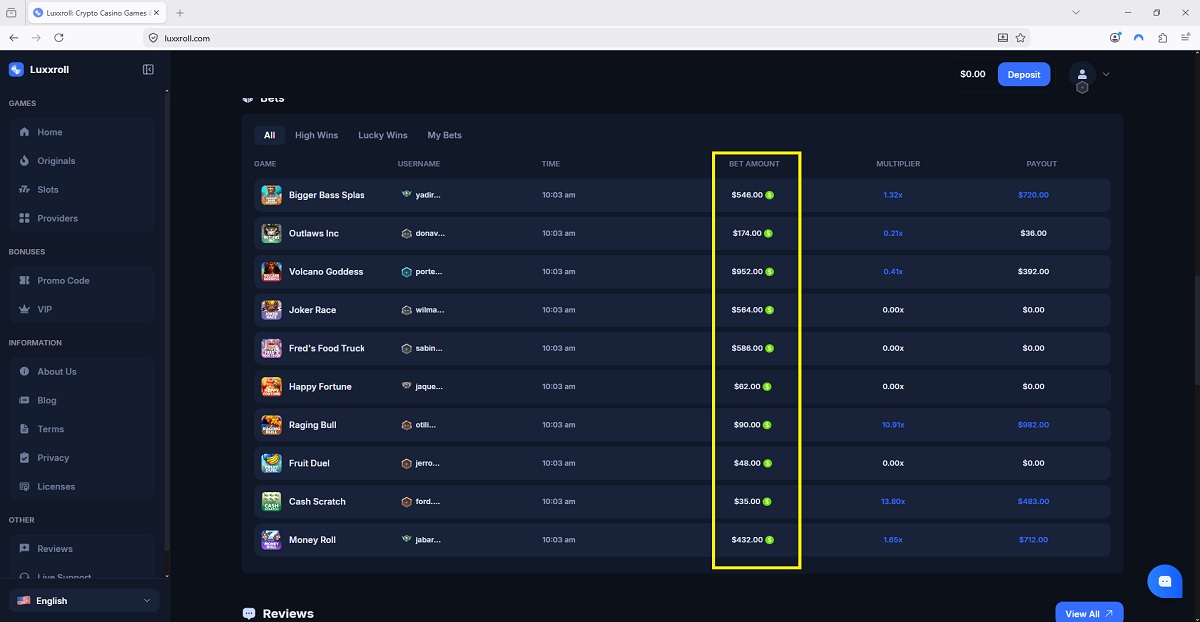This screenshot has height=622, width=1200.
Task: Open a new browser tab
Action: point(180,13)
